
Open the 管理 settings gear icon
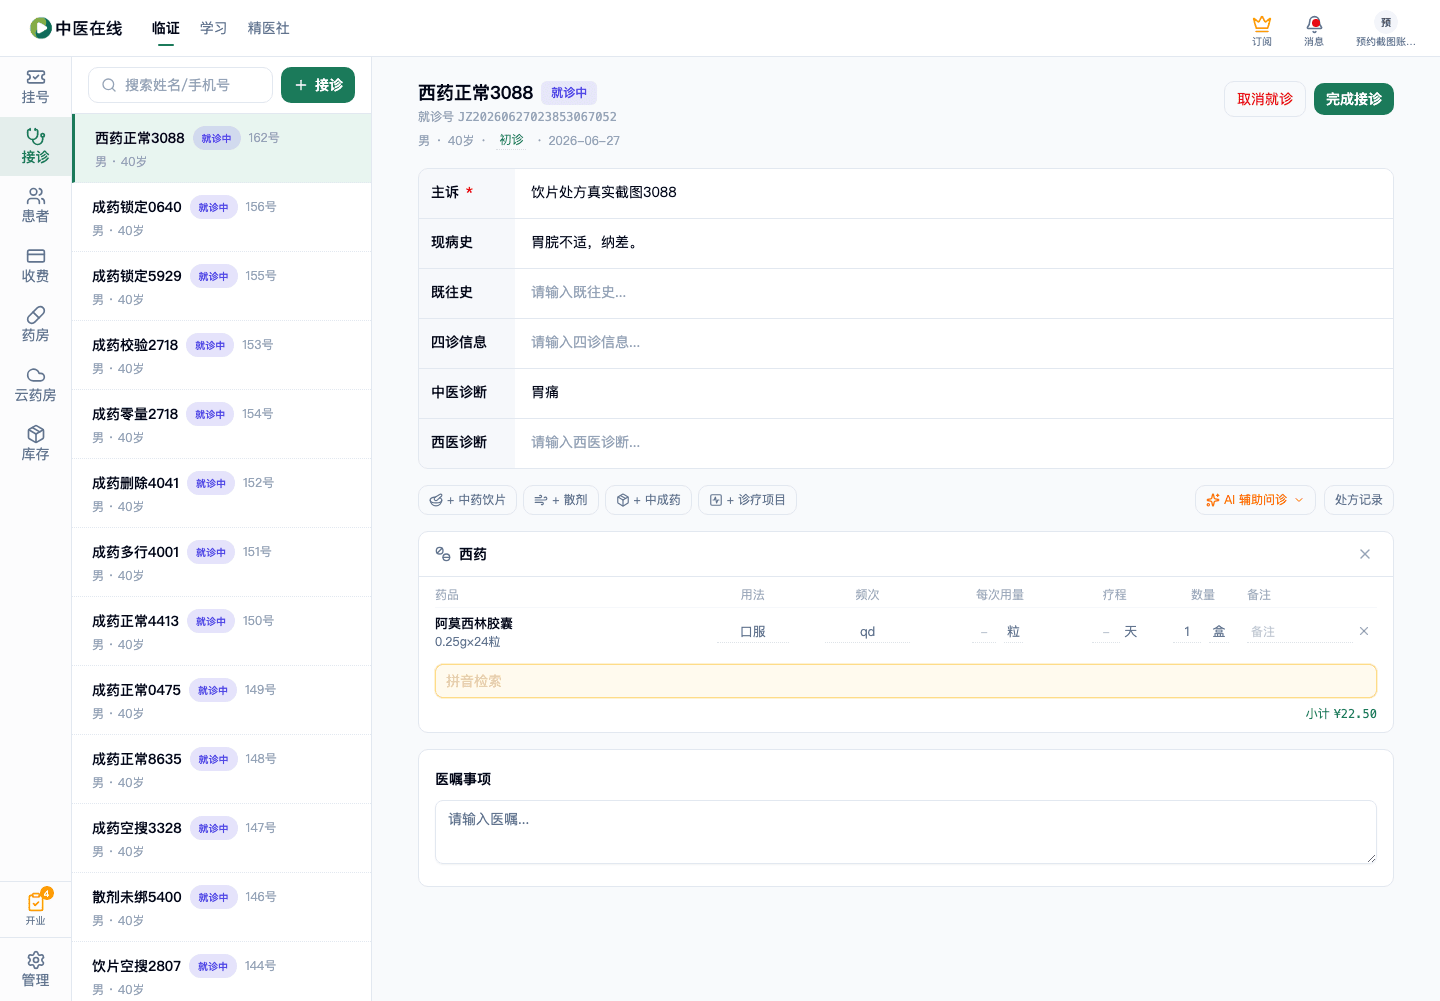coord(35,970)
